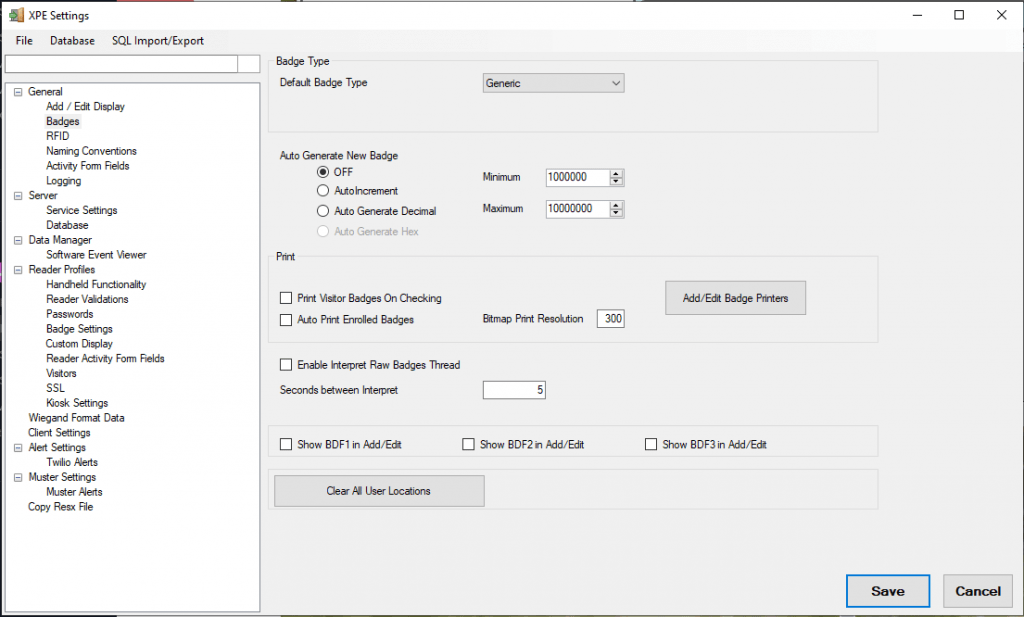Check Show BDF1 in Add/Edit

coord(285,445)
